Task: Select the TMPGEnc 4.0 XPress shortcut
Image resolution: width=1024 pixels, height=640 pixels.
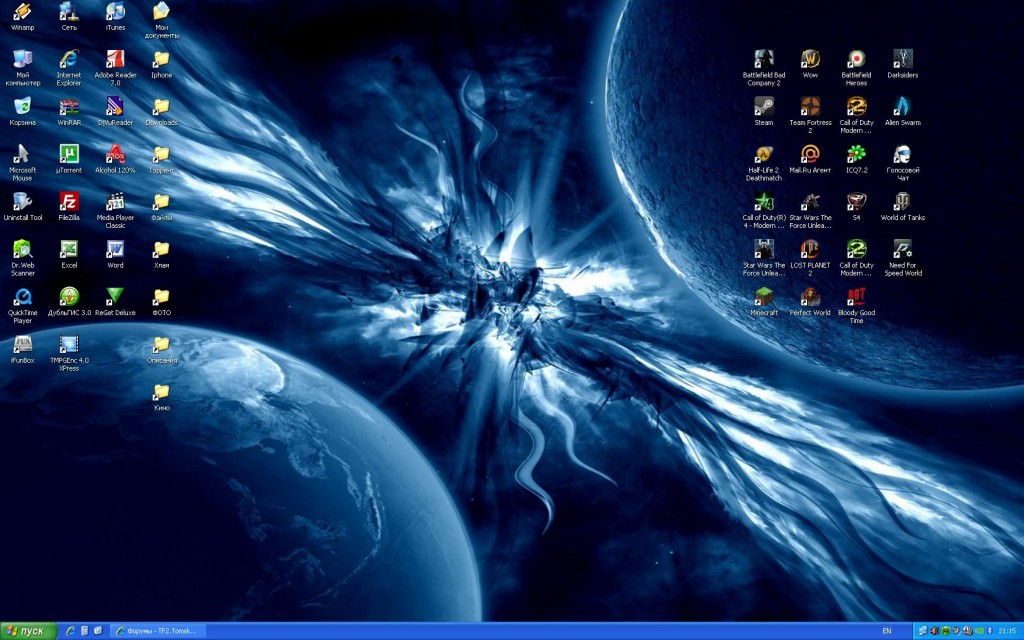Action: (69, 353)
